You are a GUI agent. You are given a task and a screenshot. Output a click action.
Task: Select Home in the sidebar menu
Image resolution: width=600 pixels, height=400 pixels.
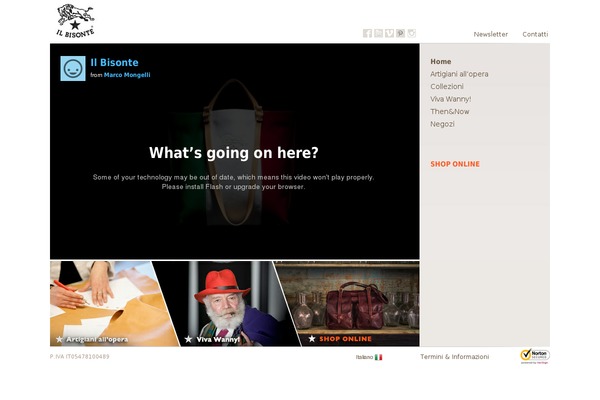pos(440,61)
